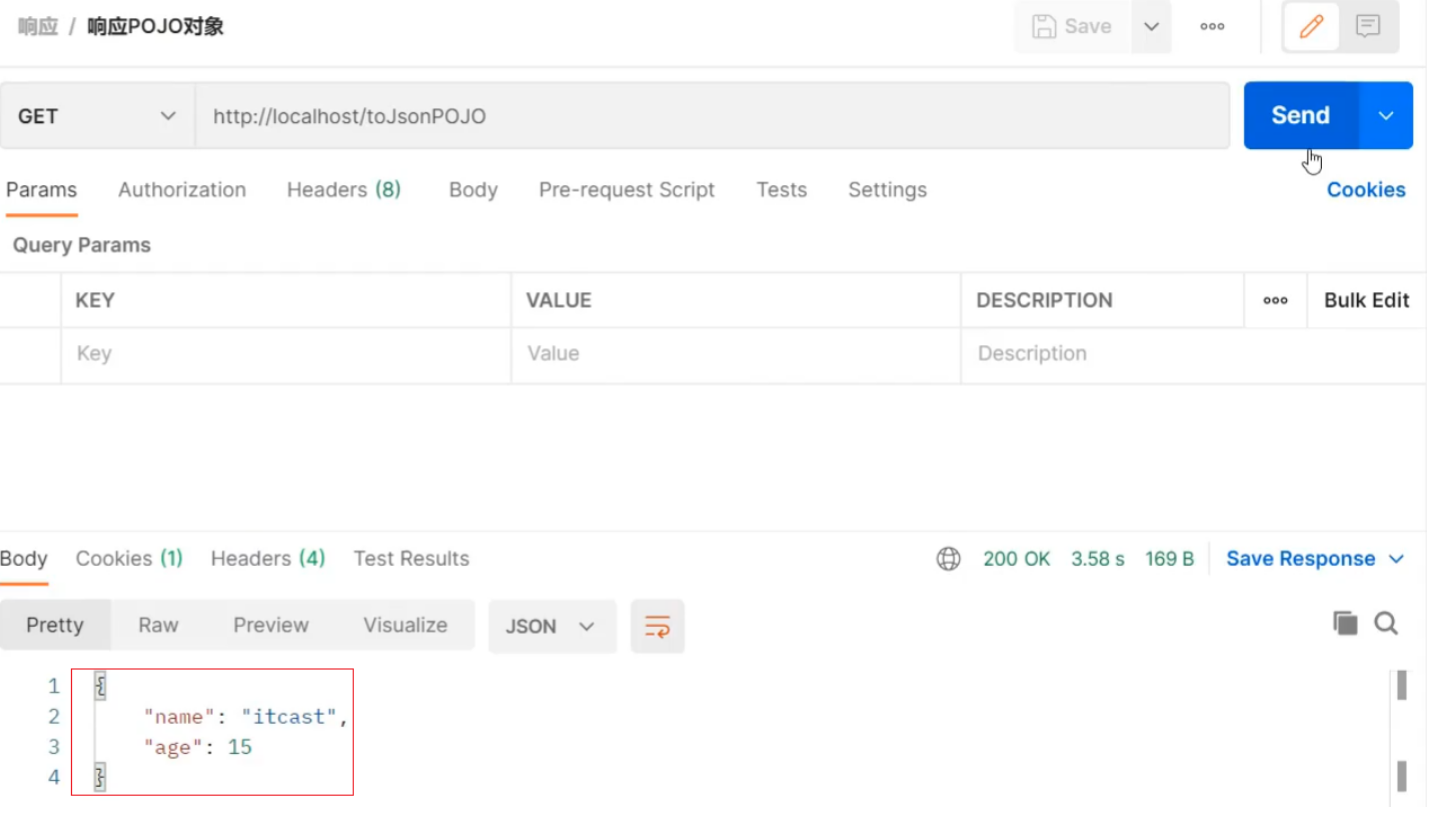This screenshot has height=822, width=1429.
Task: Expand the Send button options chevron
Action: (x=1386, y=115)
